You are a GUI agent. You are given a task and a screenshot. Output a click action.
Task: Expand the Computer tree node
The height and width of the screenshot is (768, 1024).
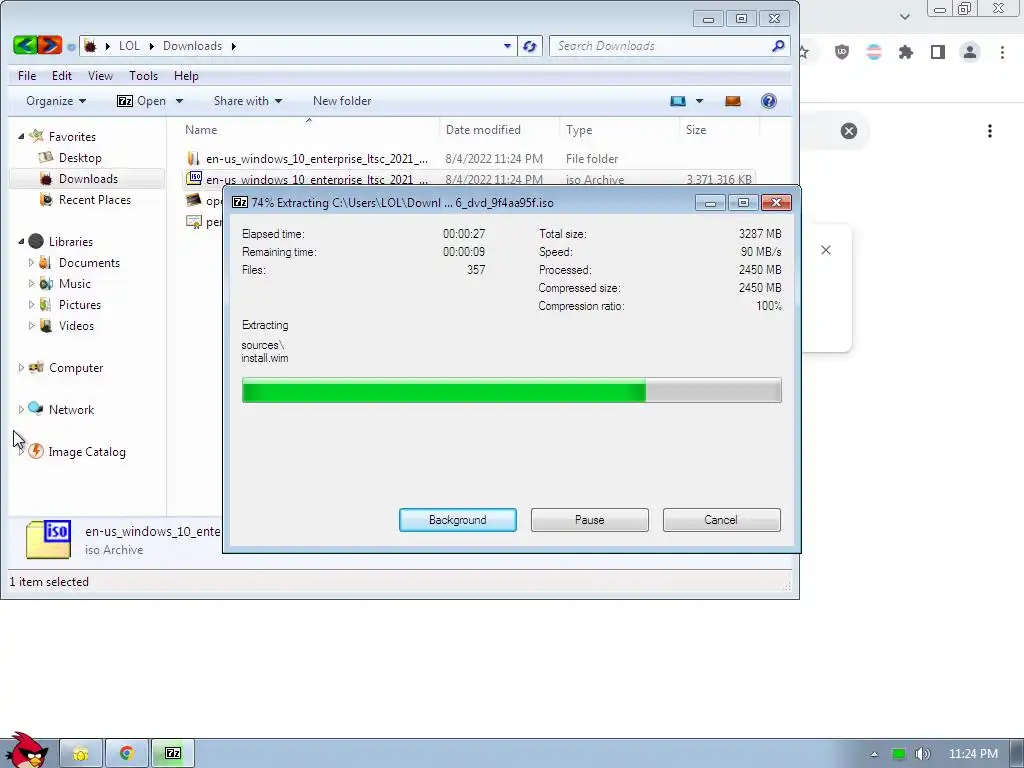tap(21, 368)
